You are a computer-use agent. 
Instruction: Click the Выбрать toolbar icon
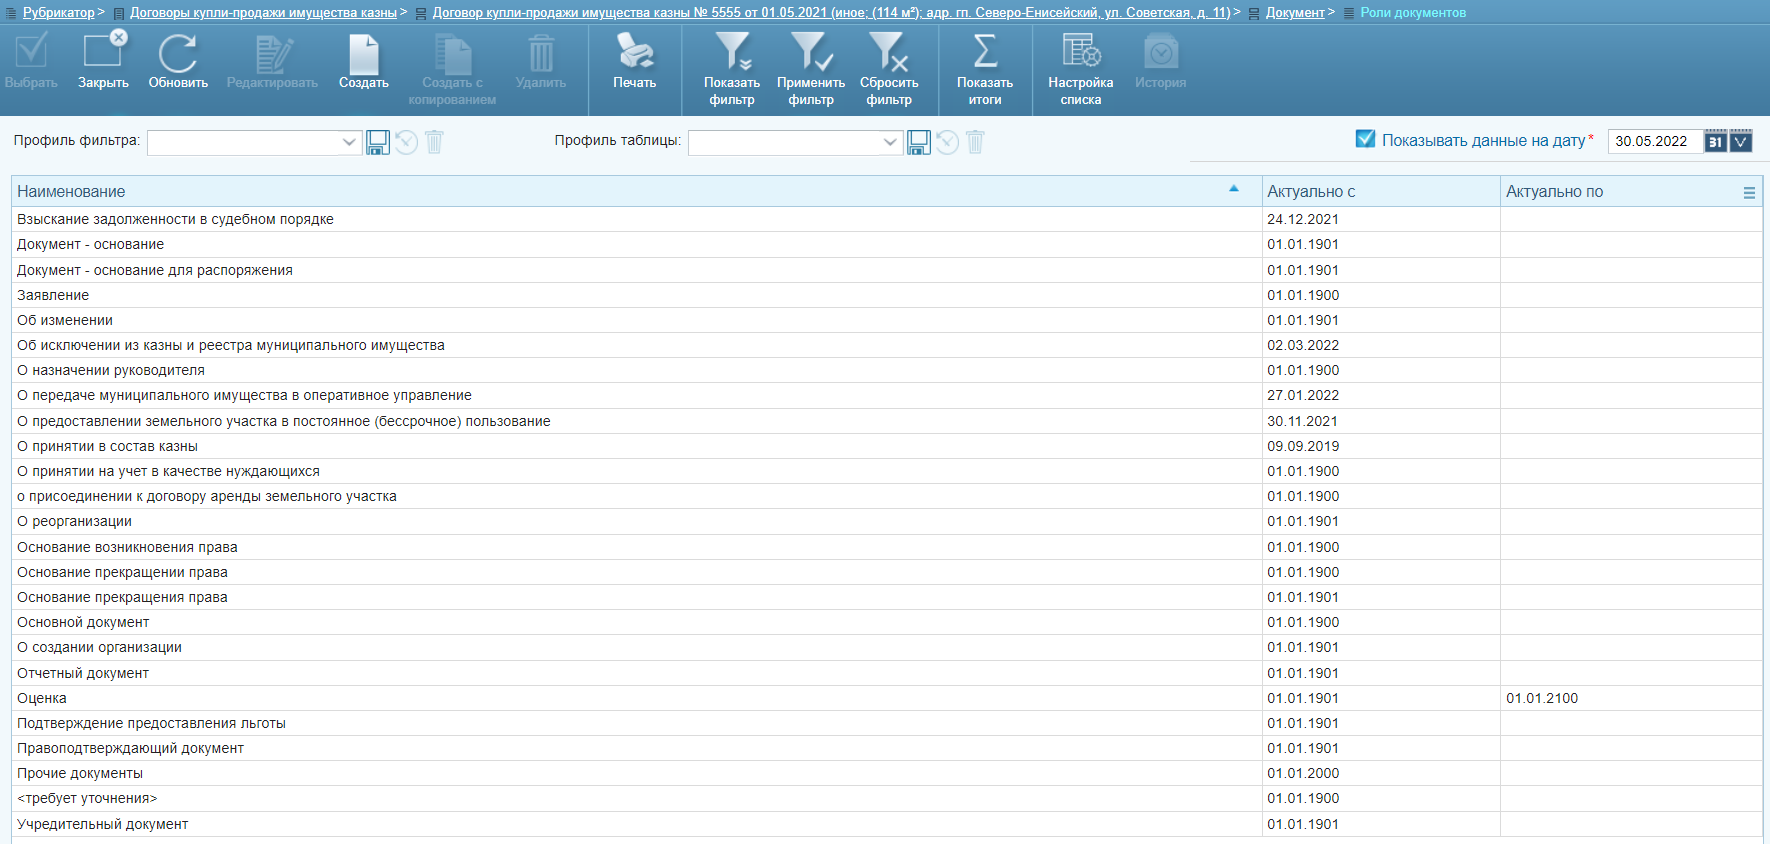[x=31, y=53]
